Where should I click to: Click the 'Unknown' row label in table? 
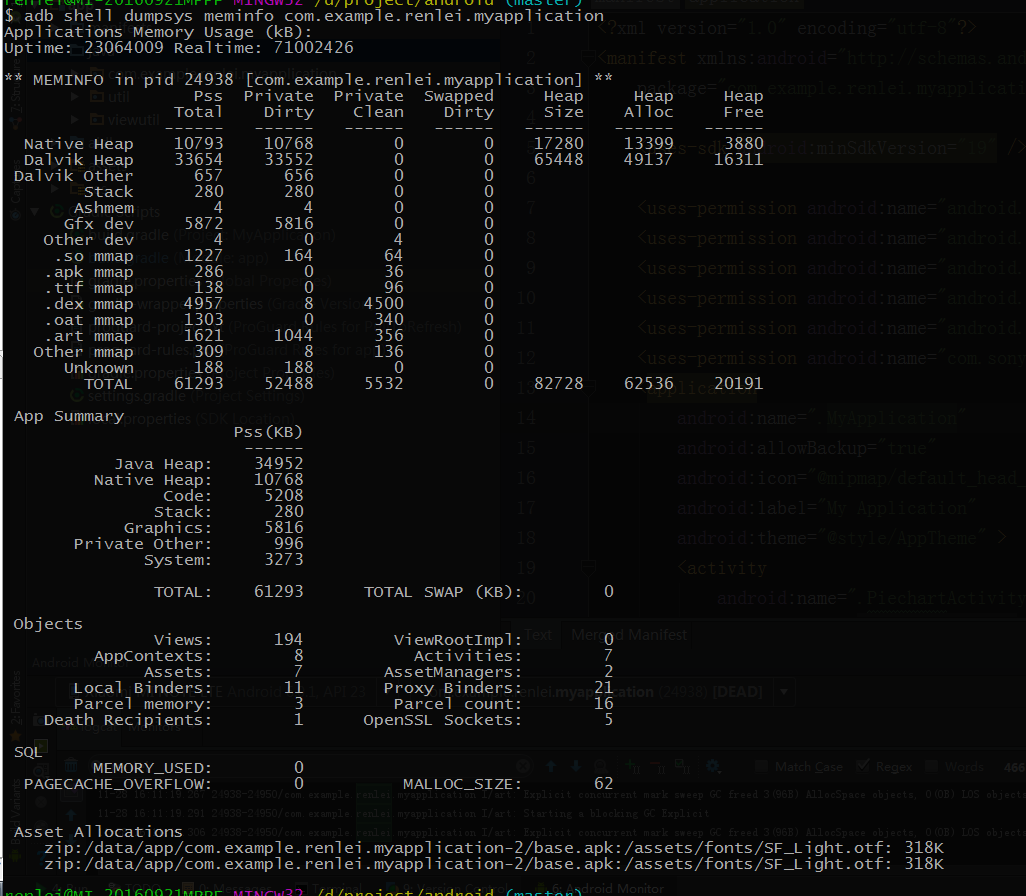coord(98,368)
